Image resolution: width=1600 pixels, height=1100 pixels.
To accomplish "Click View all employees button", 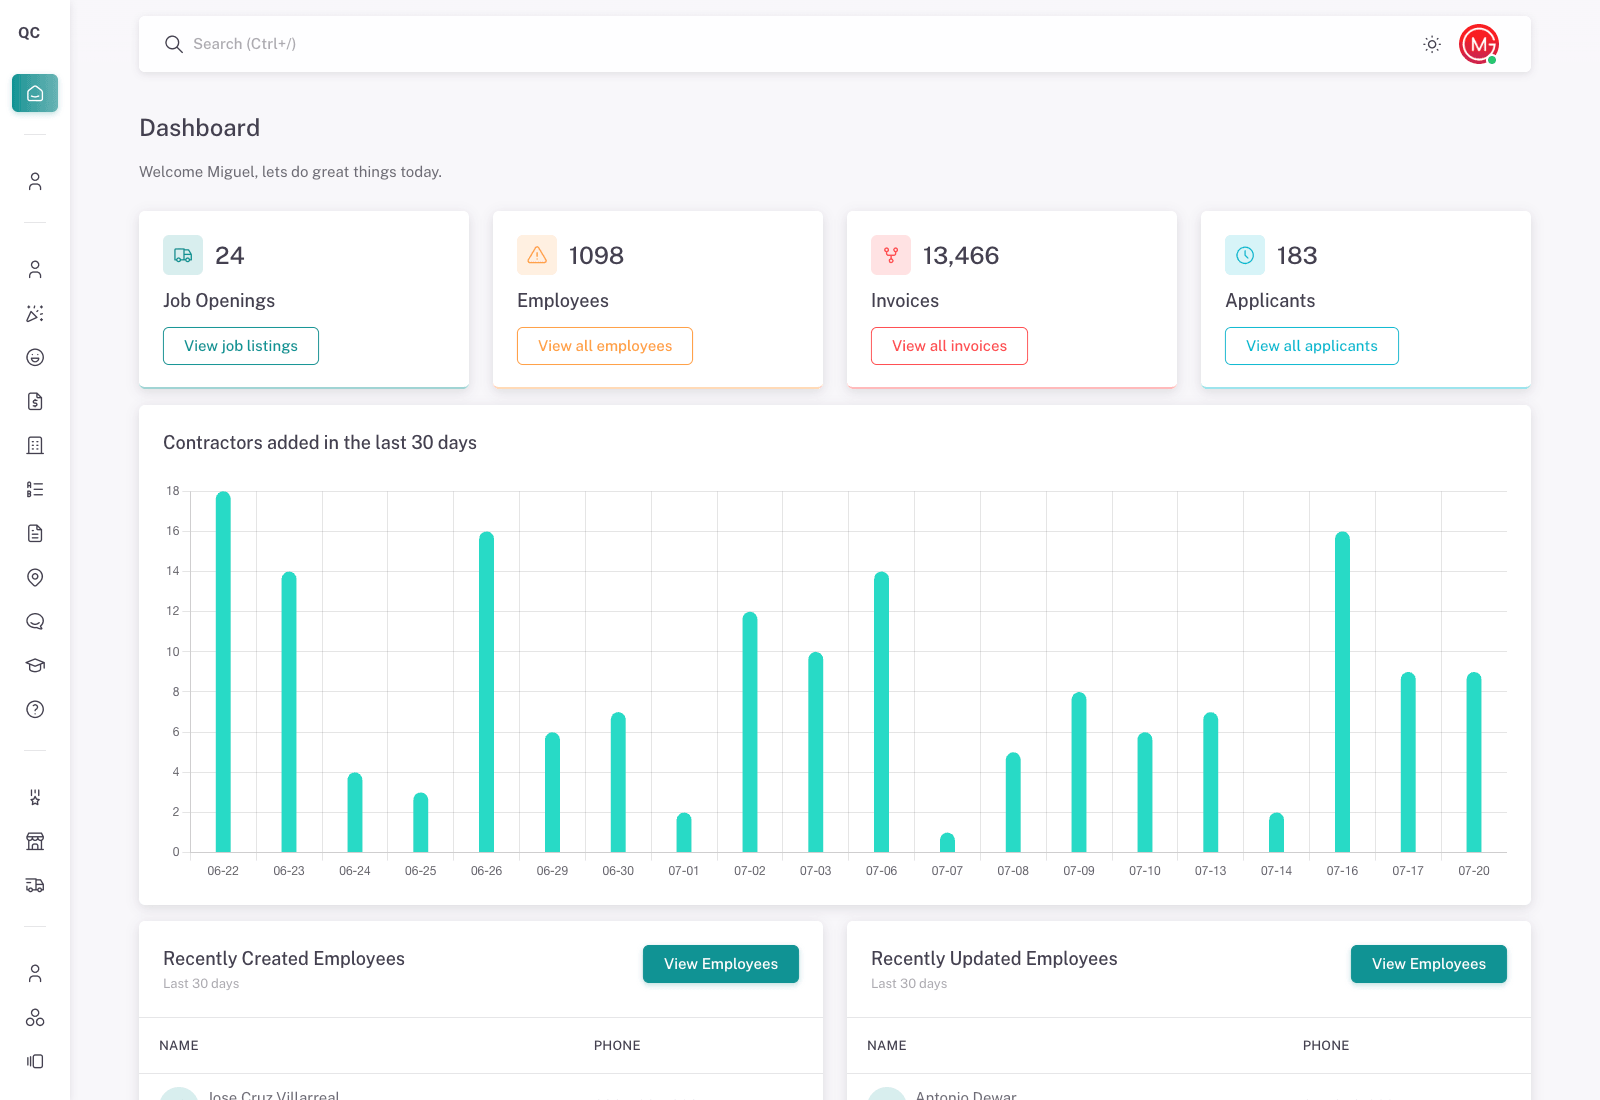I will click(605, 346).
